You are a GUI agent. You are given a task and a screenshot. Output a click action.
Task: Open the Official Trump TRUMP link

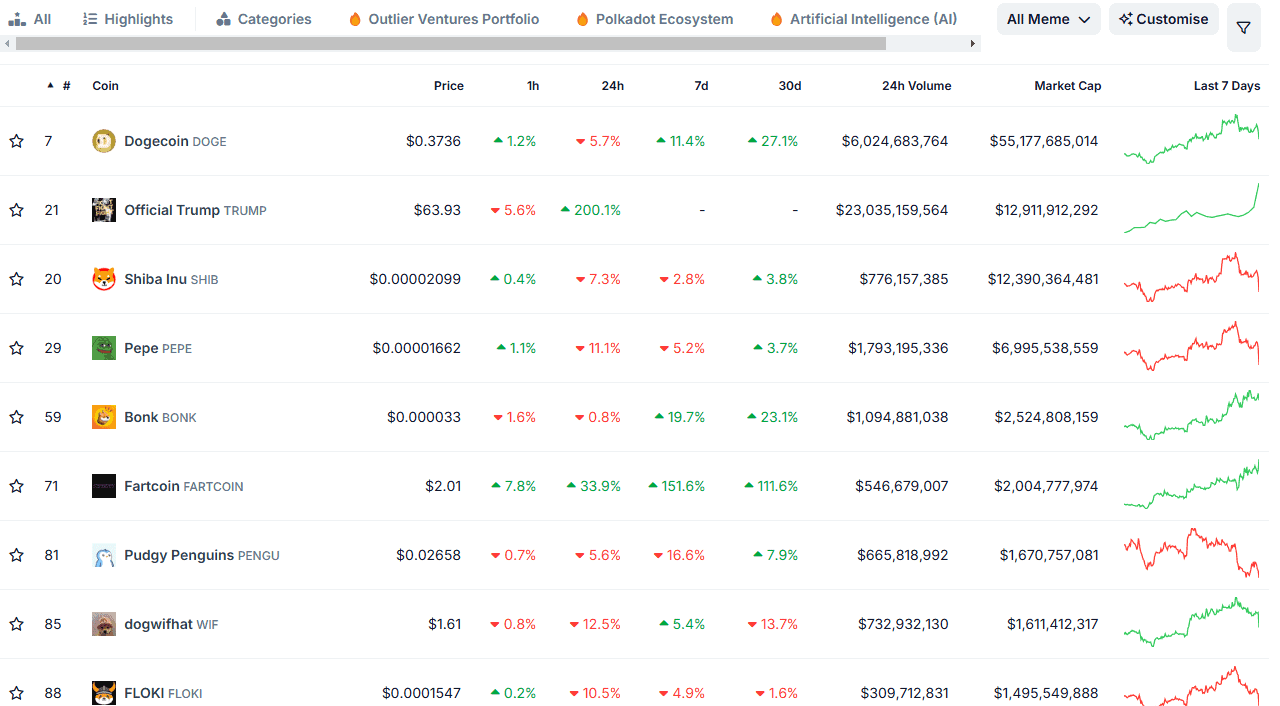click(x=195, y=210)
